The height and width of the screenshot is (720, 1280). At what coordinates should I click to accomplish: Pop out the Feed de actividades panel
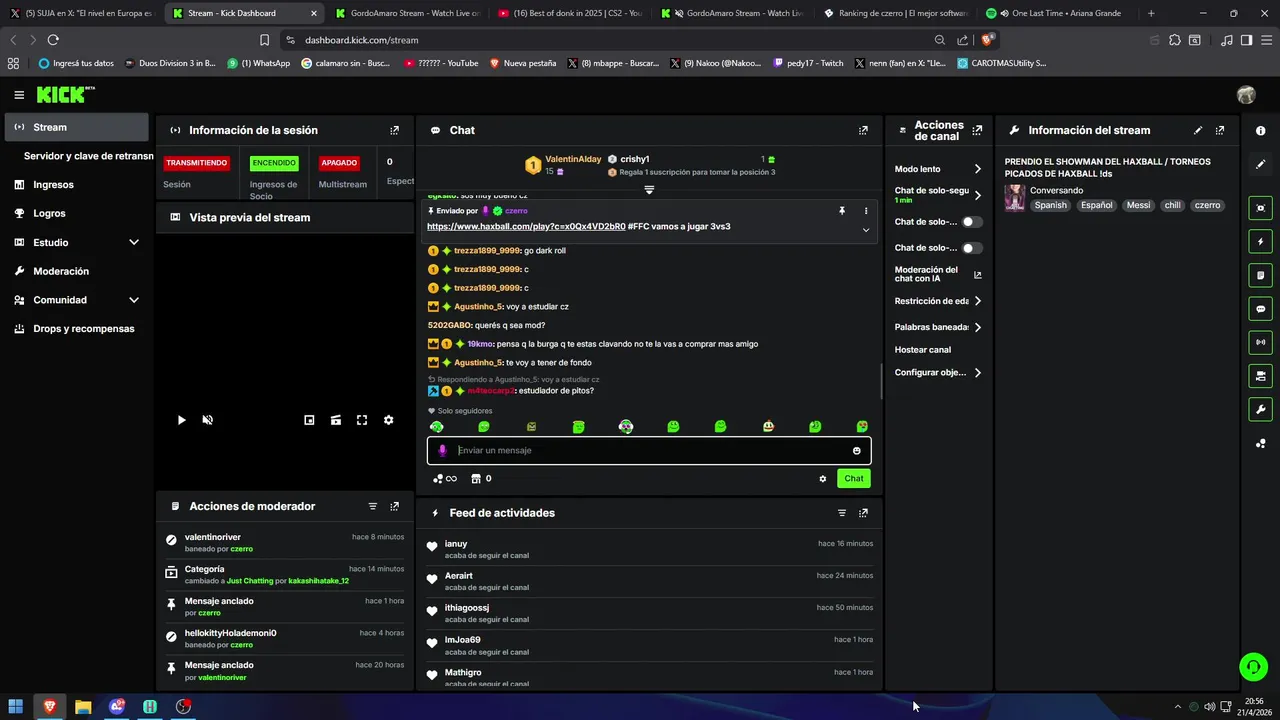pyautogui.click(x=863, y=513)
